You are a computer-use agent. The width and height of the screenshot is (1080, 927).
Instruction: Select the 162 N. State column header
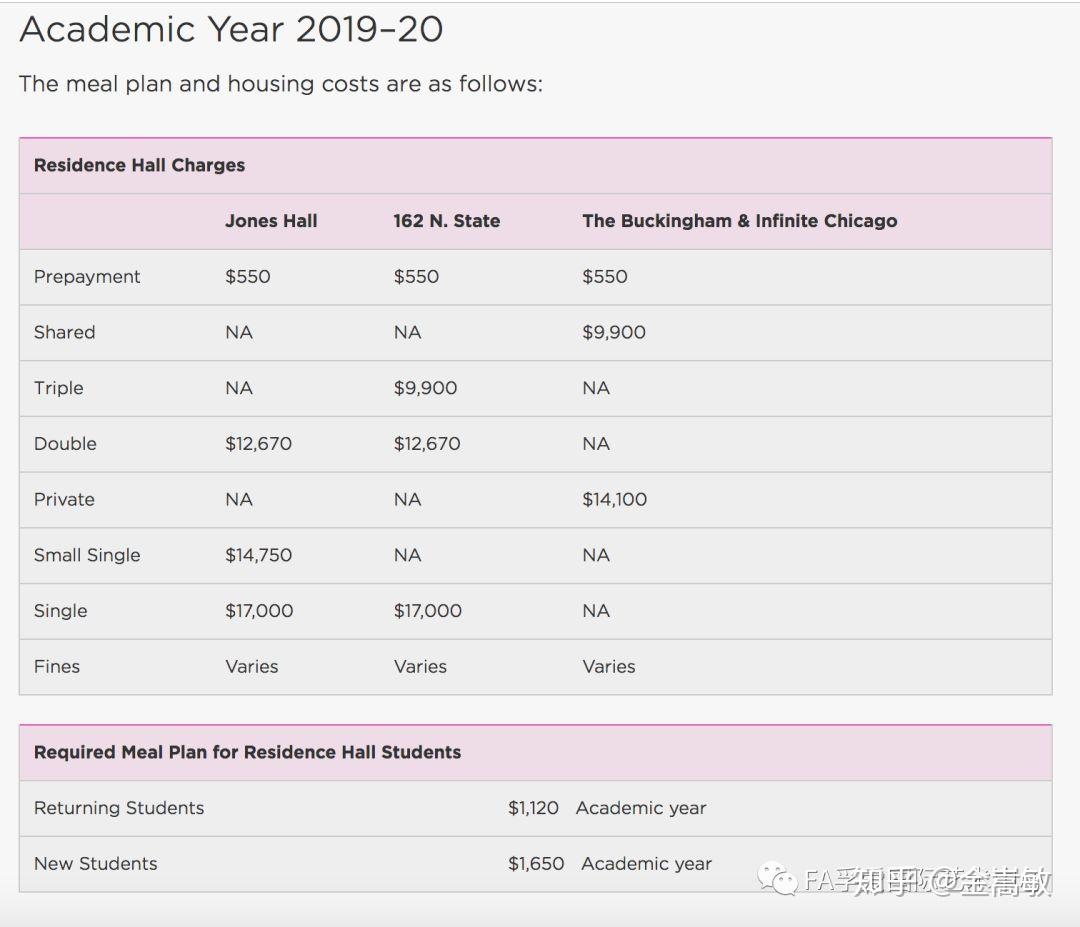(446, 221)
